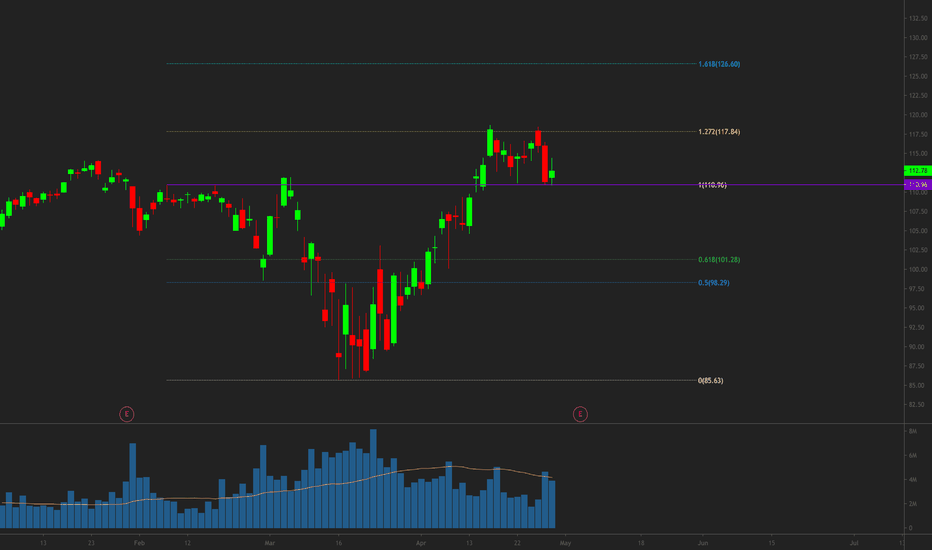
Task: Click the 18 date label on time axis
Action: click(641, 543)
